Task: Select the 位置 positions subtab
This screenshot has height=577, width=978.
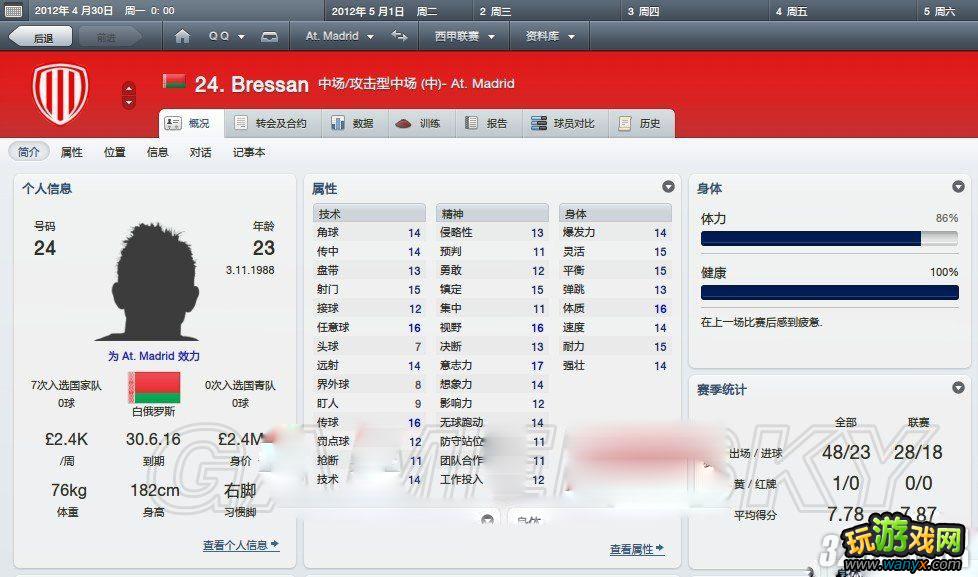Action: click(x=114, y=152)
